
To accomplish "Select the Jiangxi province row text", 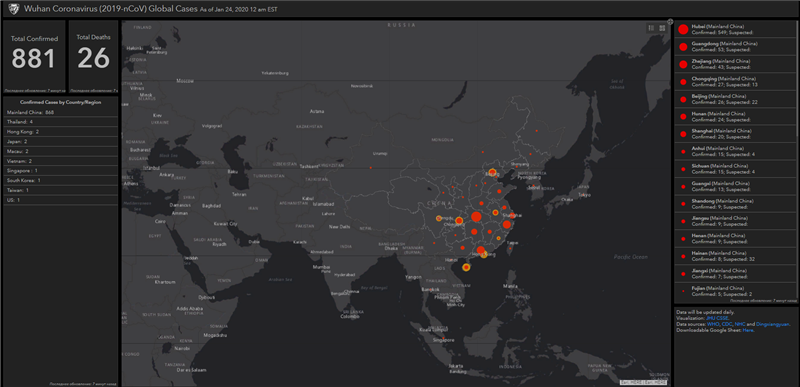I will (721, 273).
